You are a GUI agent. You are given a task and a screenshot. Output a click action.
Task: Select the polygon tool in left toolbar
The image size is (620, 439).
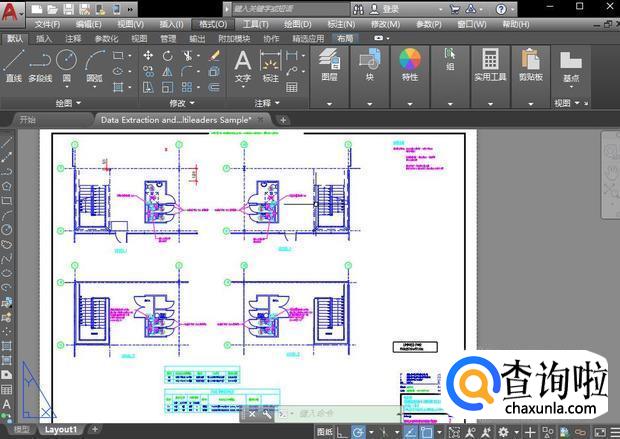[7, 185]
